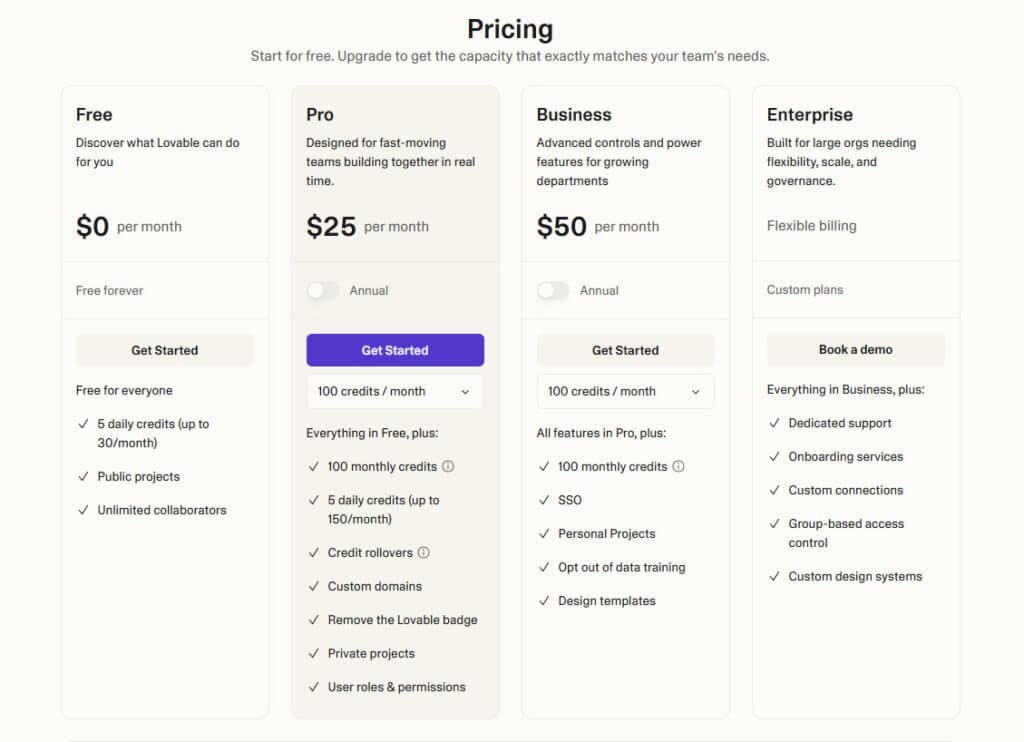Image resolution: width=1024 pixels, height=742 pixels.
Task: Click the Enterprise plan title
Action: coord(809,115)
